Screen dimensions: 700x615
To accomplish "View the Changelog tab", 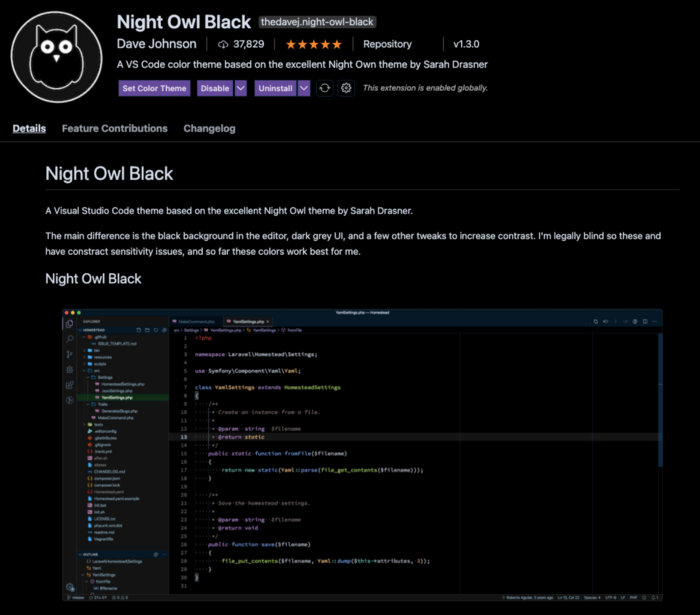I will [x=209, y=129].
